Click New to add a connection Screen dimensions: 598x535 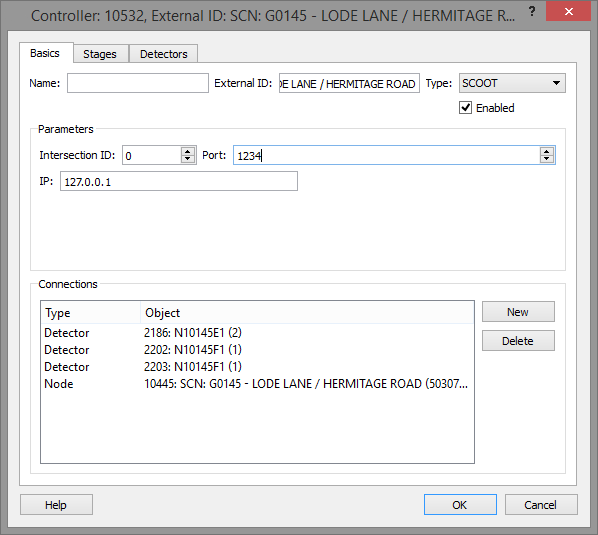pyautogui.click(x=518, y=312)
